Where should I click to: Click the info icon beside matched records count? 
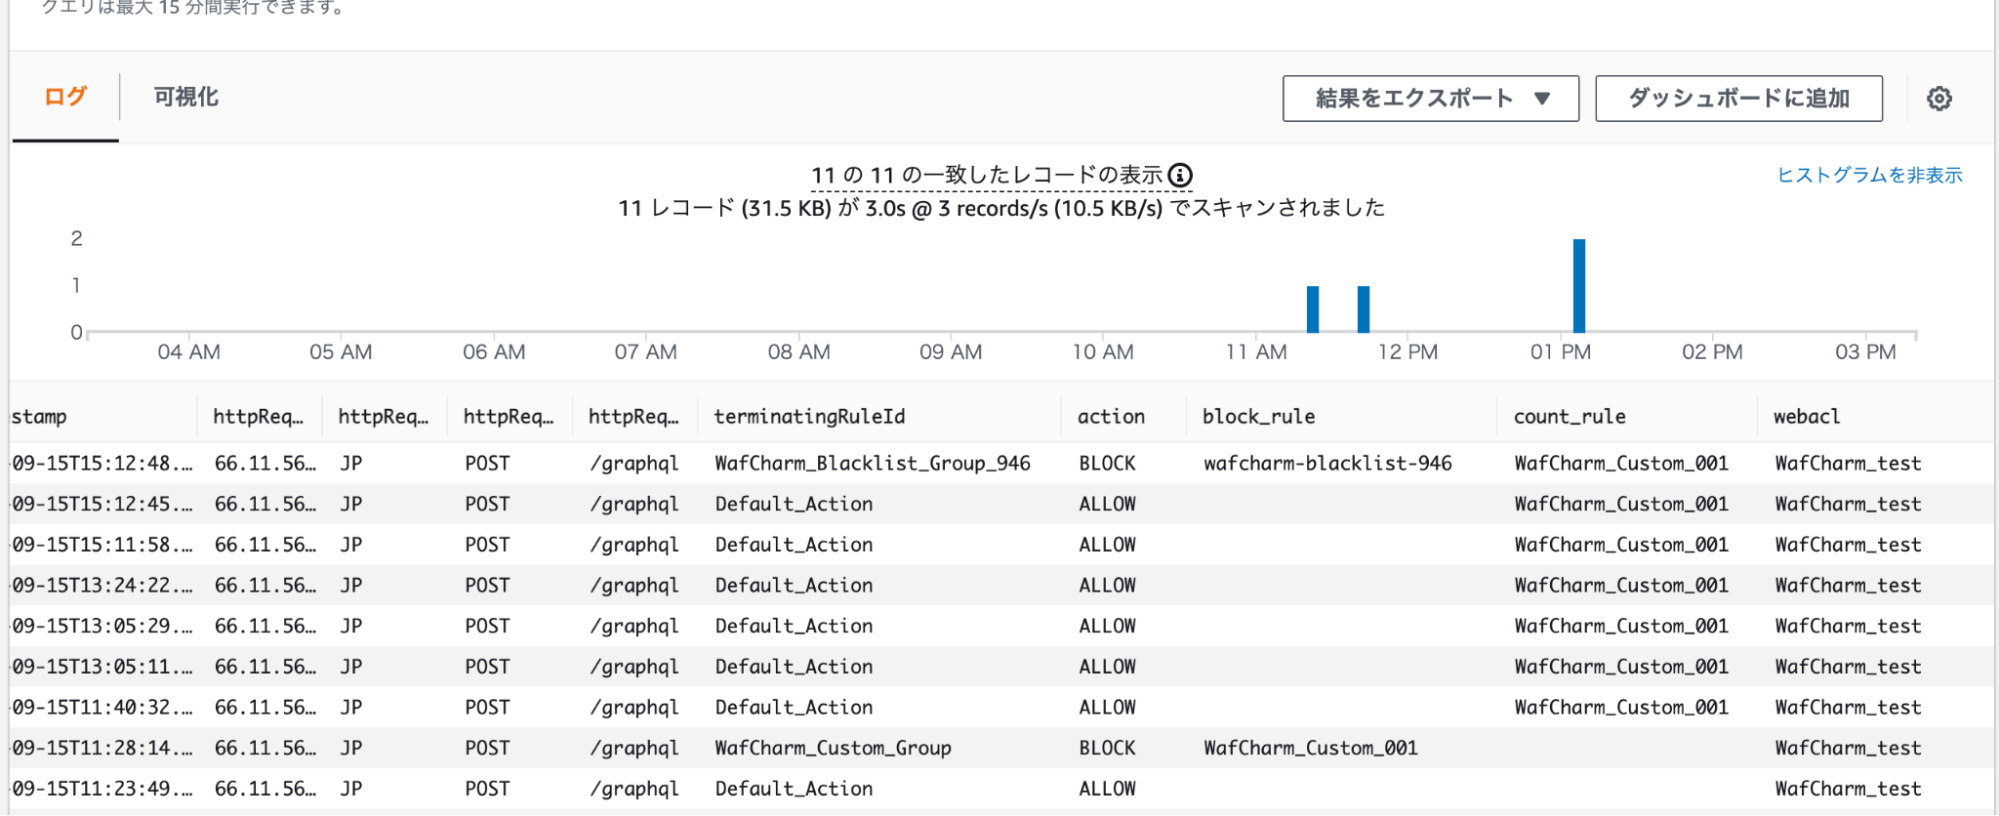click(1181, 176)
